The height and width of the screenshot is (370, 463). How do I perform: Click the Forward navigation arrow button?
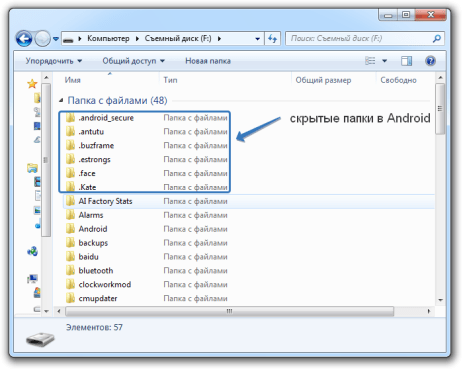click(42, 39)
